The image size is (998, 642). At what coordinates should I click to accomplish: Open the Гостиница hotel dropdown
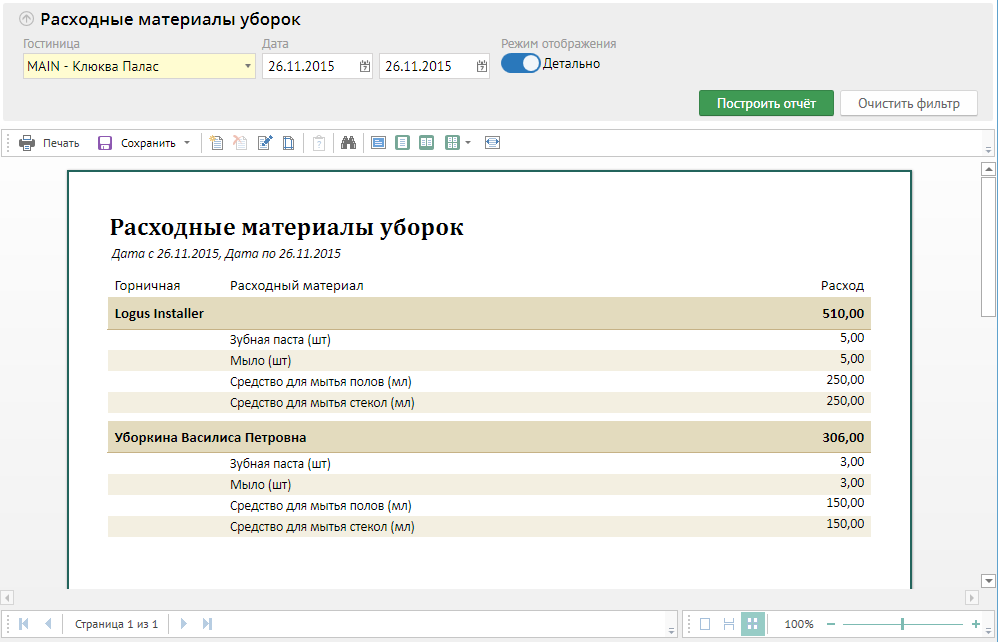pos(247,67)
